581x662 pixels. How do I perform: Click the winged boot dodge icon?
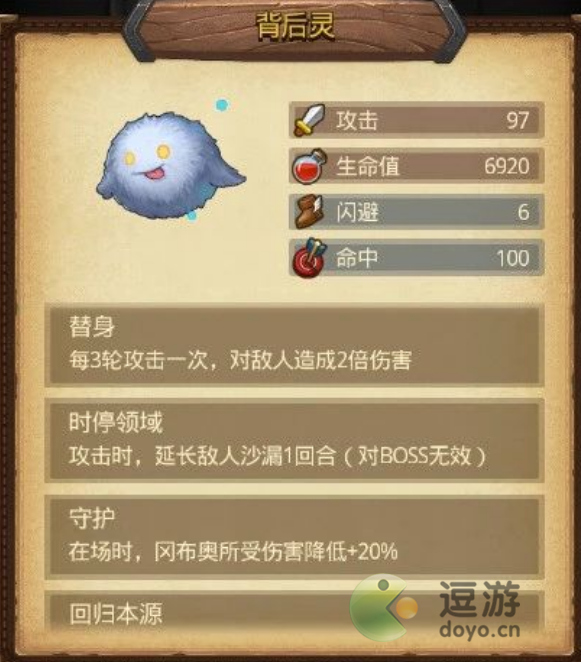309,212
